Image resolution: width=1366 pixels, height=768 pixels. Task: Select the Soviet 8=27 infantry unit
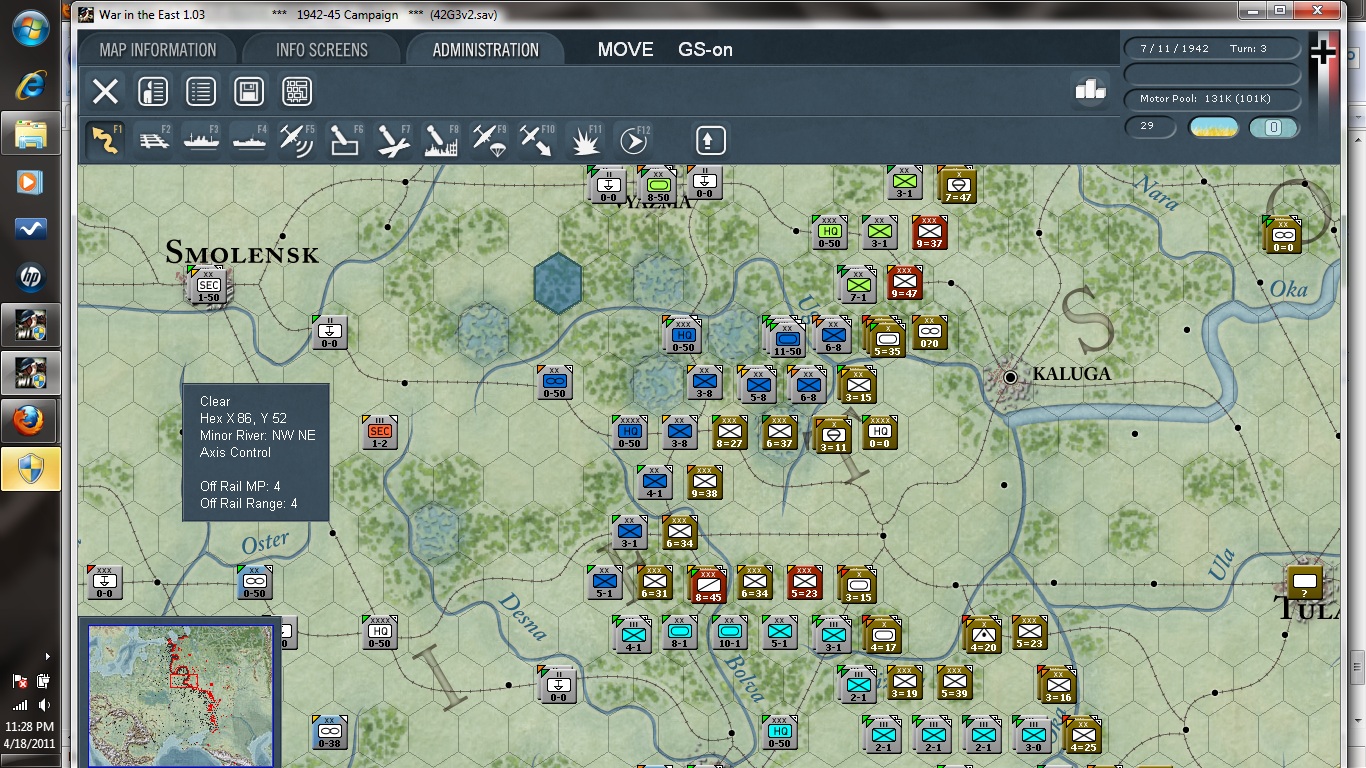pyautogui.click(x=729, y=432)
